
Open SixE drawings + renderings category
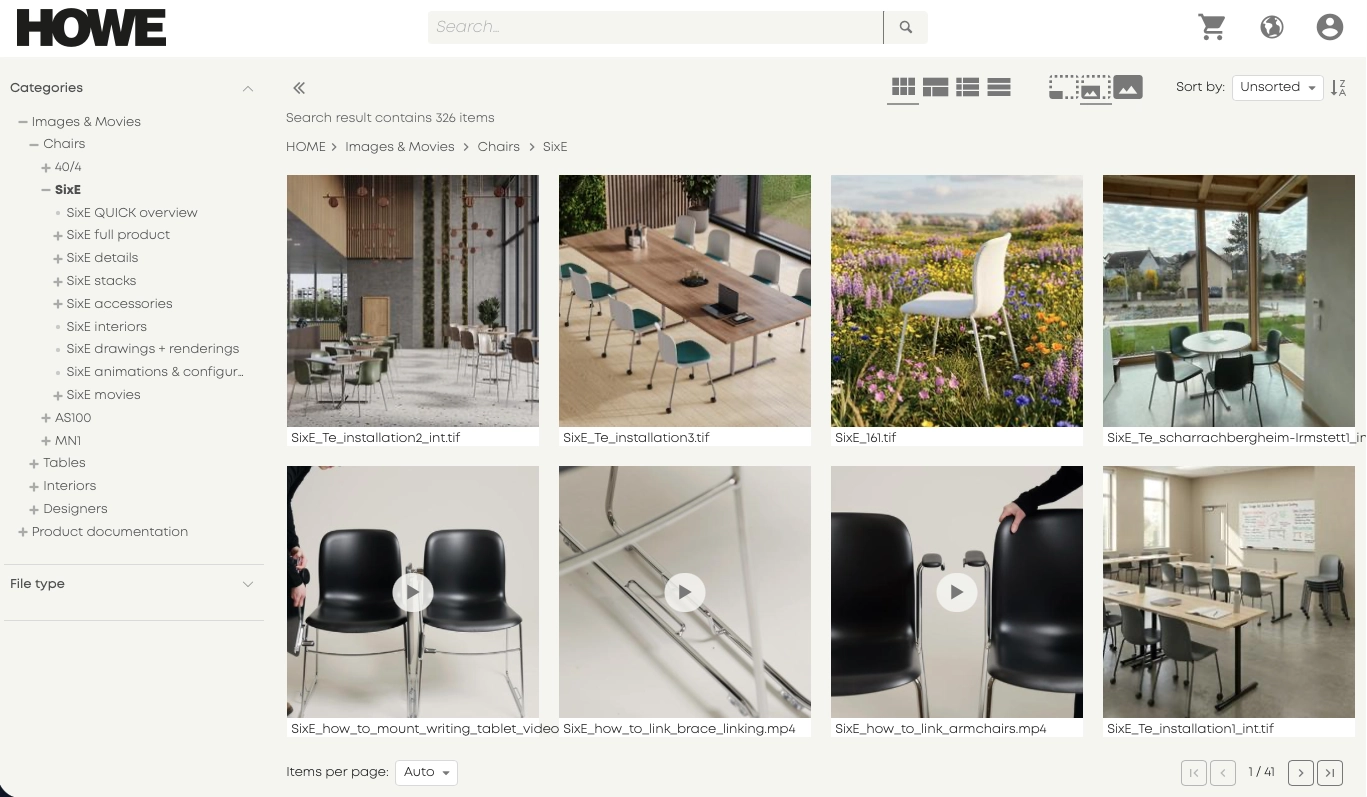click(153, 349)
